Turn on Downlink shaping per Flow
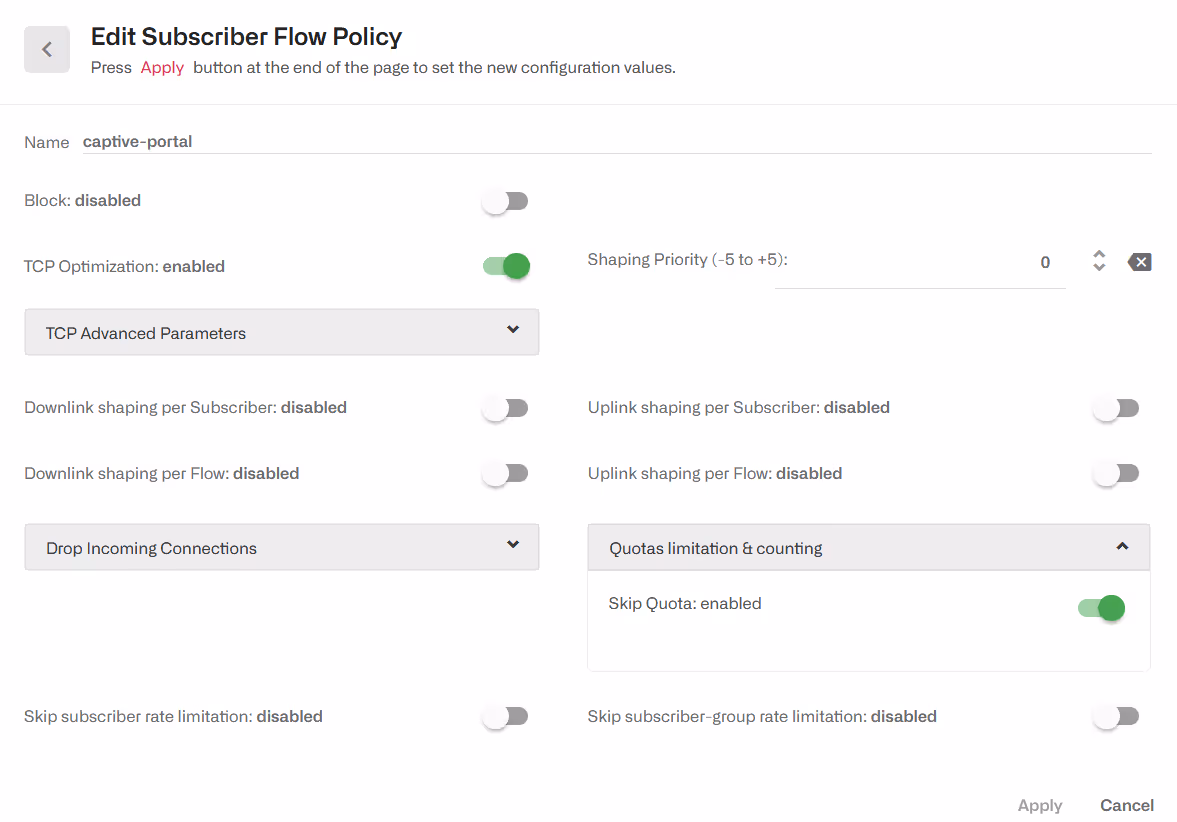Image resolution: width=1177 pixels, height=822 pixels. tap(505, 474)
